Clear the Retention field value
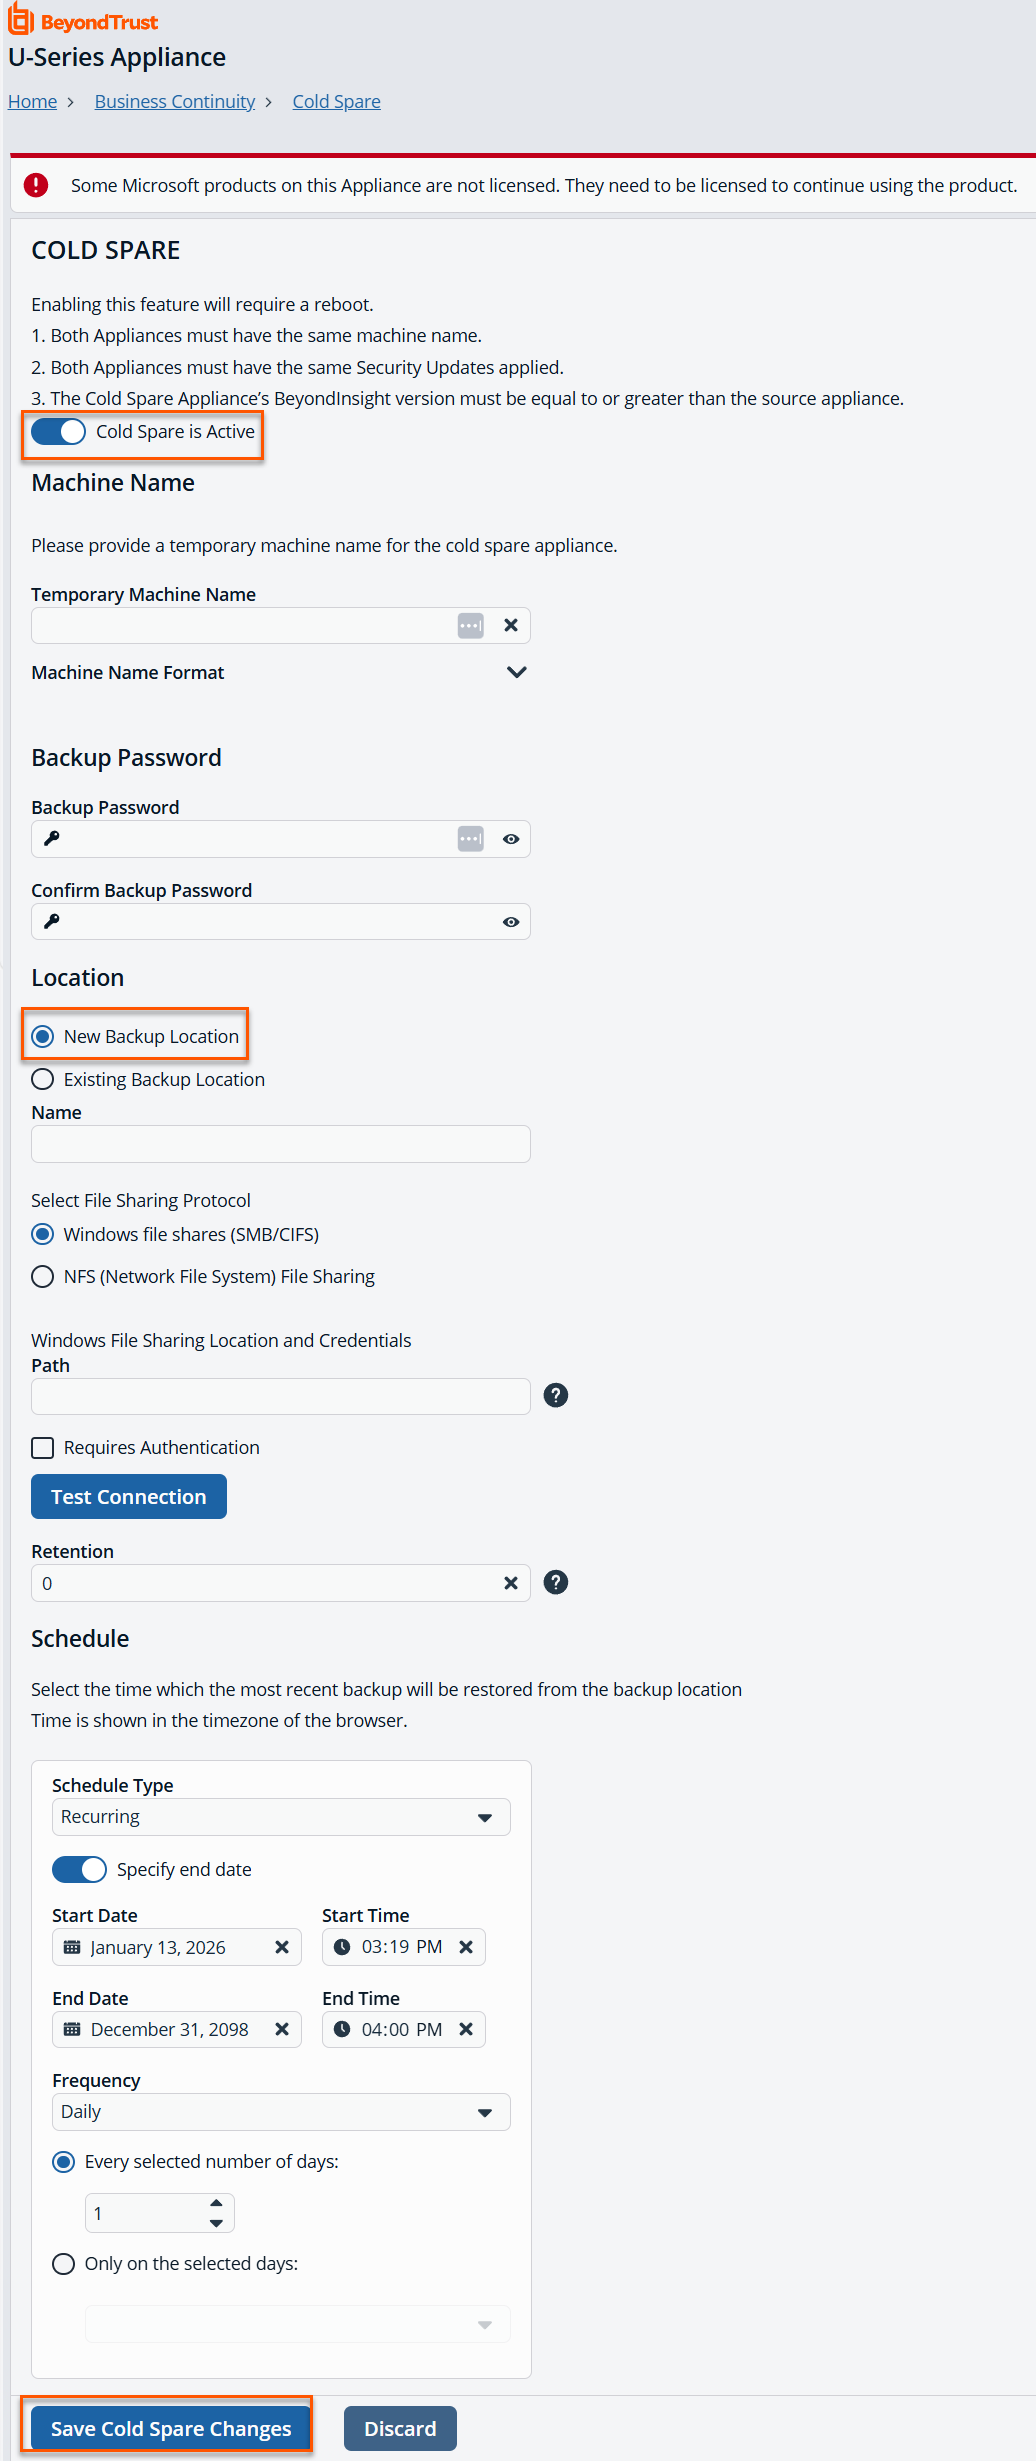This screenshot has width=1036, height=2461. [x=511, y=1583]
